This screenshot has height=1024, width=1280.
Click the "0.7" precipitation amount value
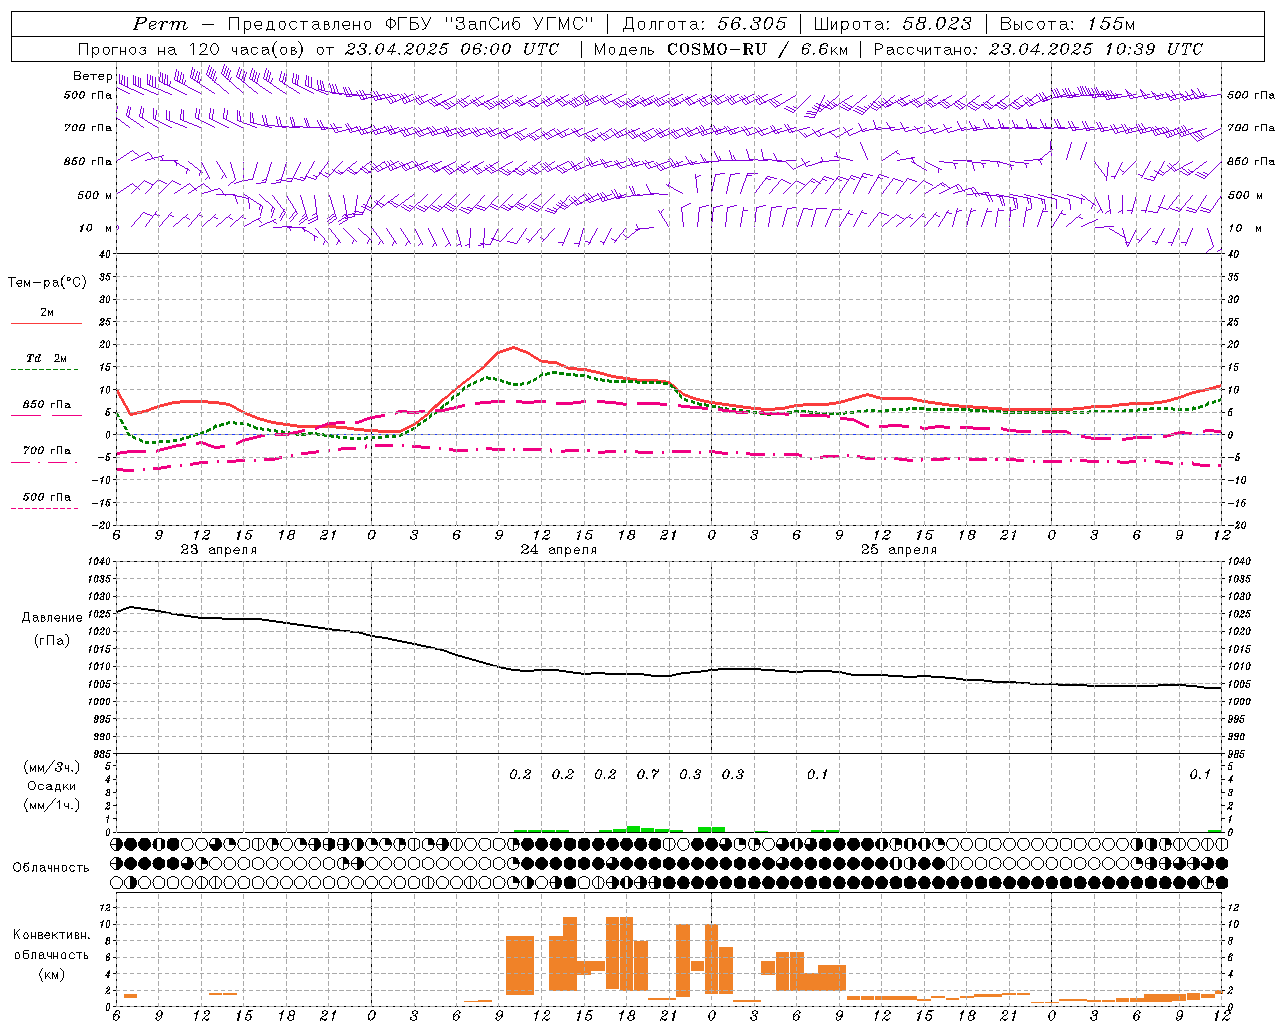[648, 775]
